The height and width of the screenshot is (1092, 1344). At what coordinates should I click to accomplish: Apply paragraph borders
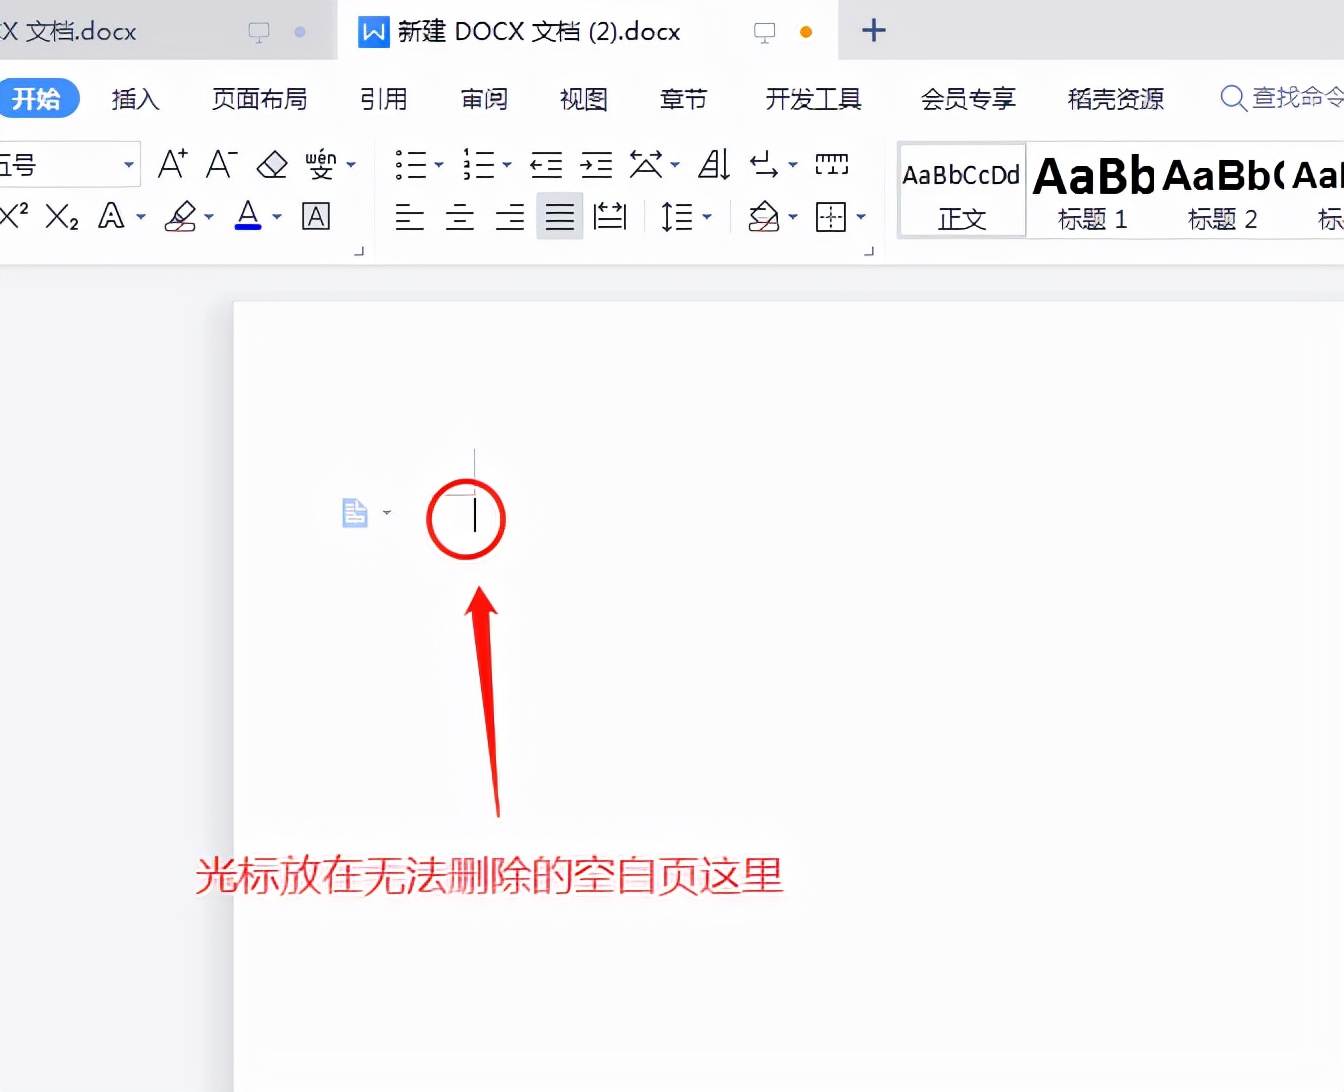click(831, 217)
